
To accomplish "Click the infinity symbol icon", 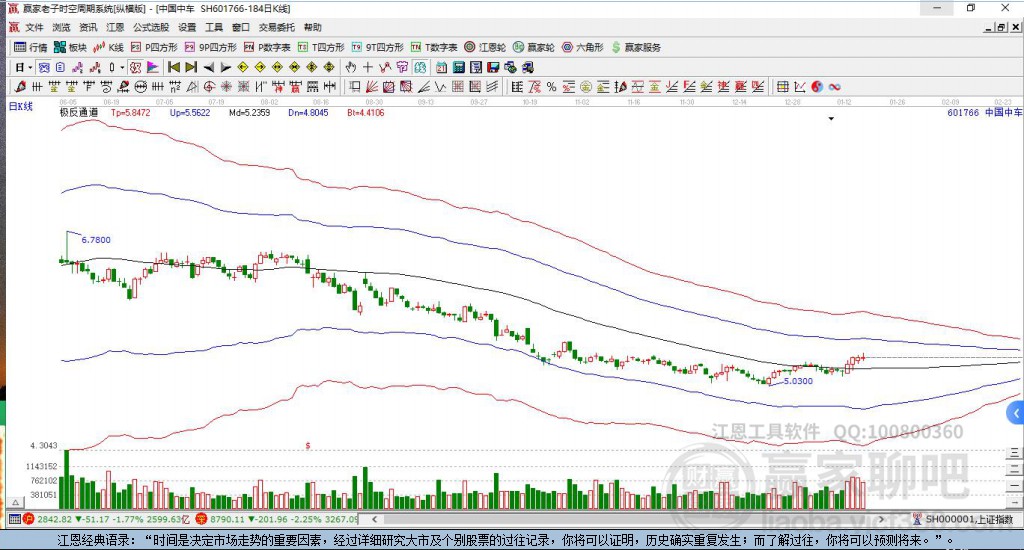I will [834, 87].
